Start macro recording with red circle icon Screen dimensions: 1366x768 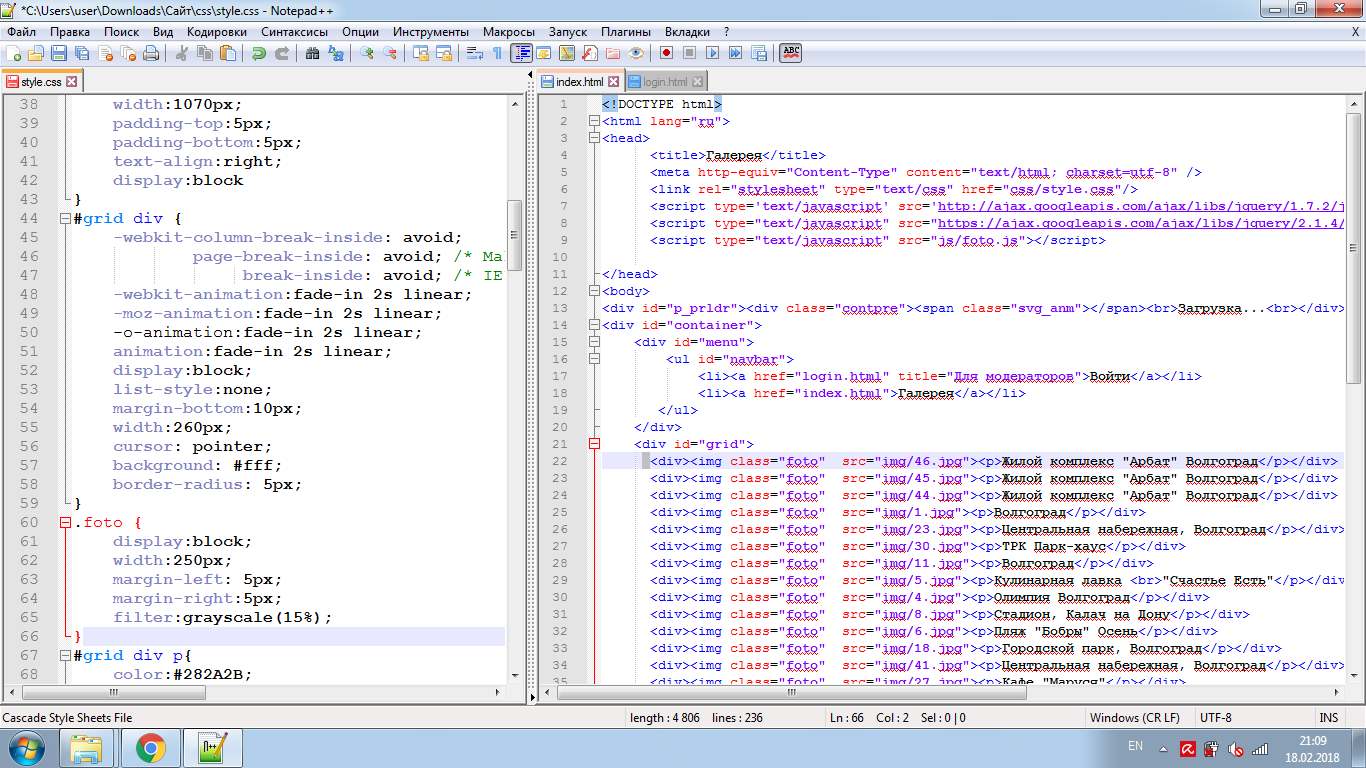(x=665, y=53)
